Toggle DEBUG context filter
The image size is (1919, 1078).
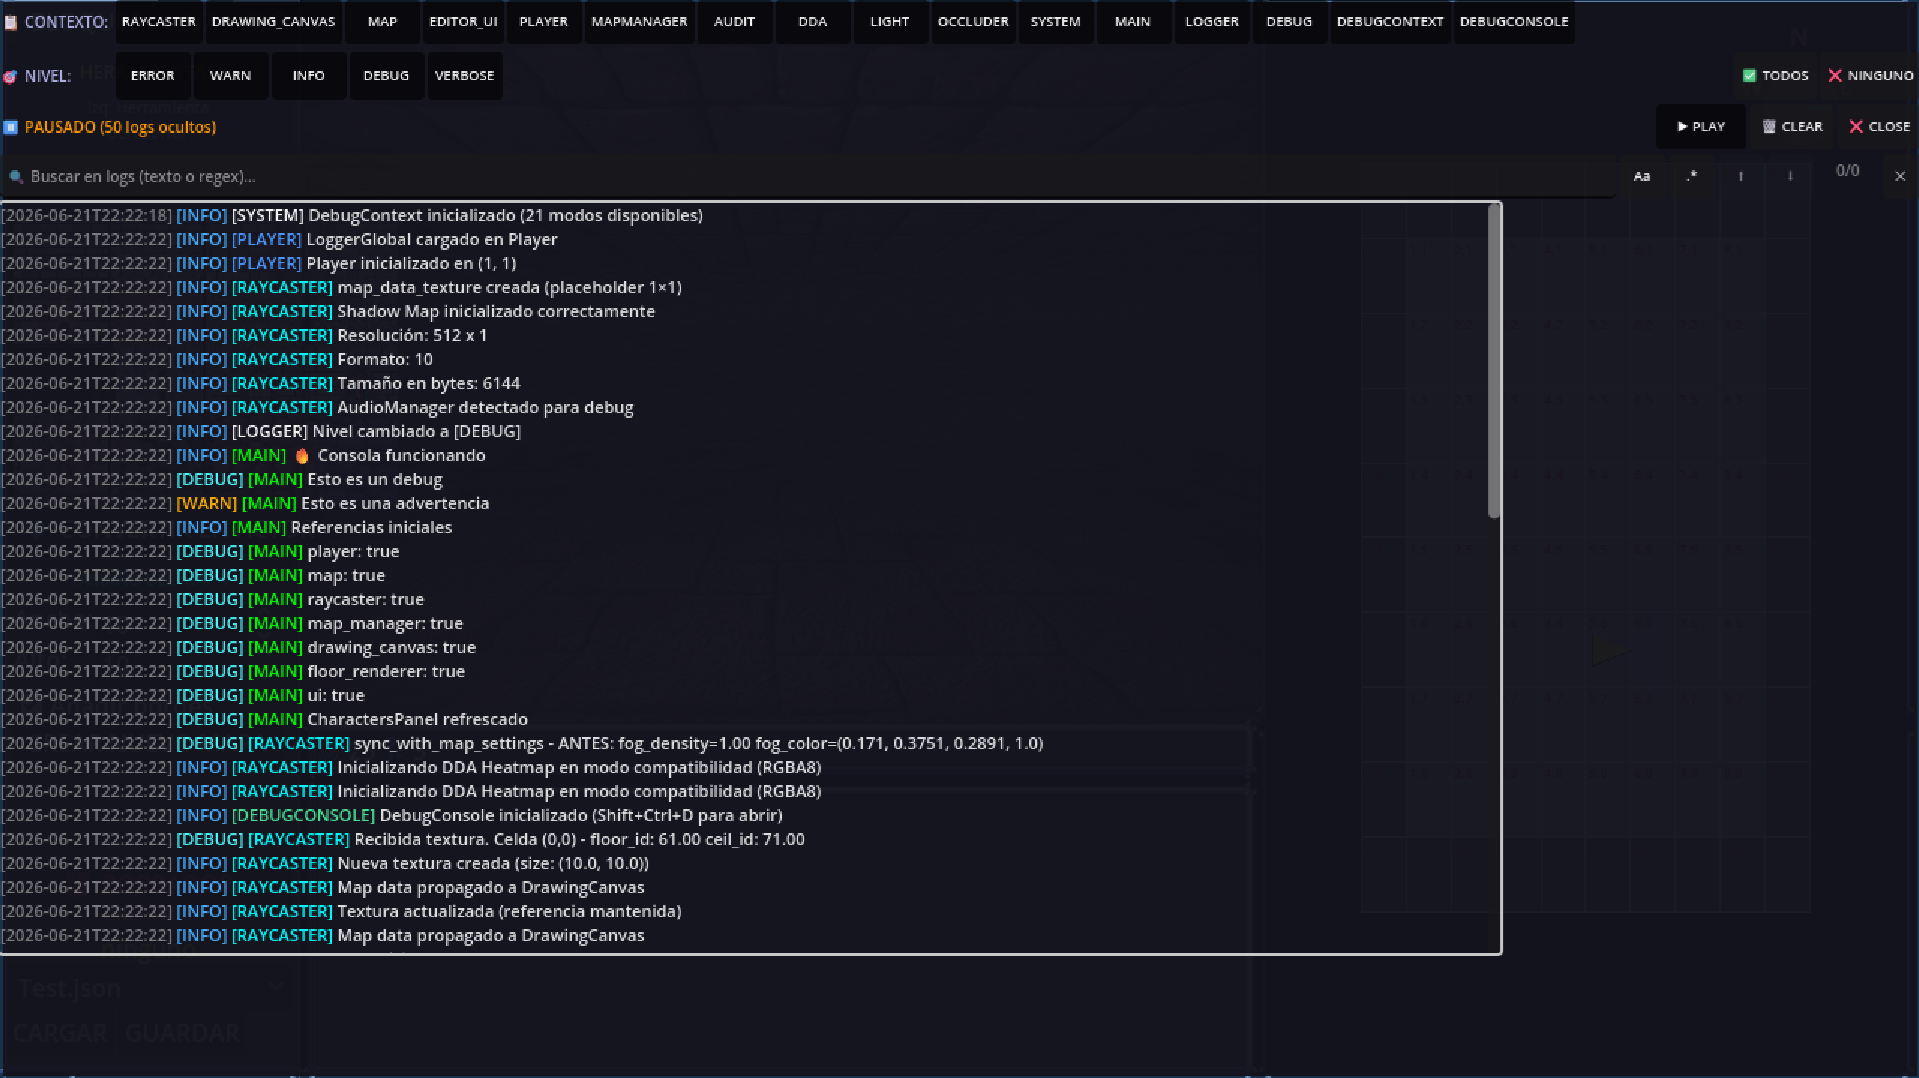[1289, 22]
